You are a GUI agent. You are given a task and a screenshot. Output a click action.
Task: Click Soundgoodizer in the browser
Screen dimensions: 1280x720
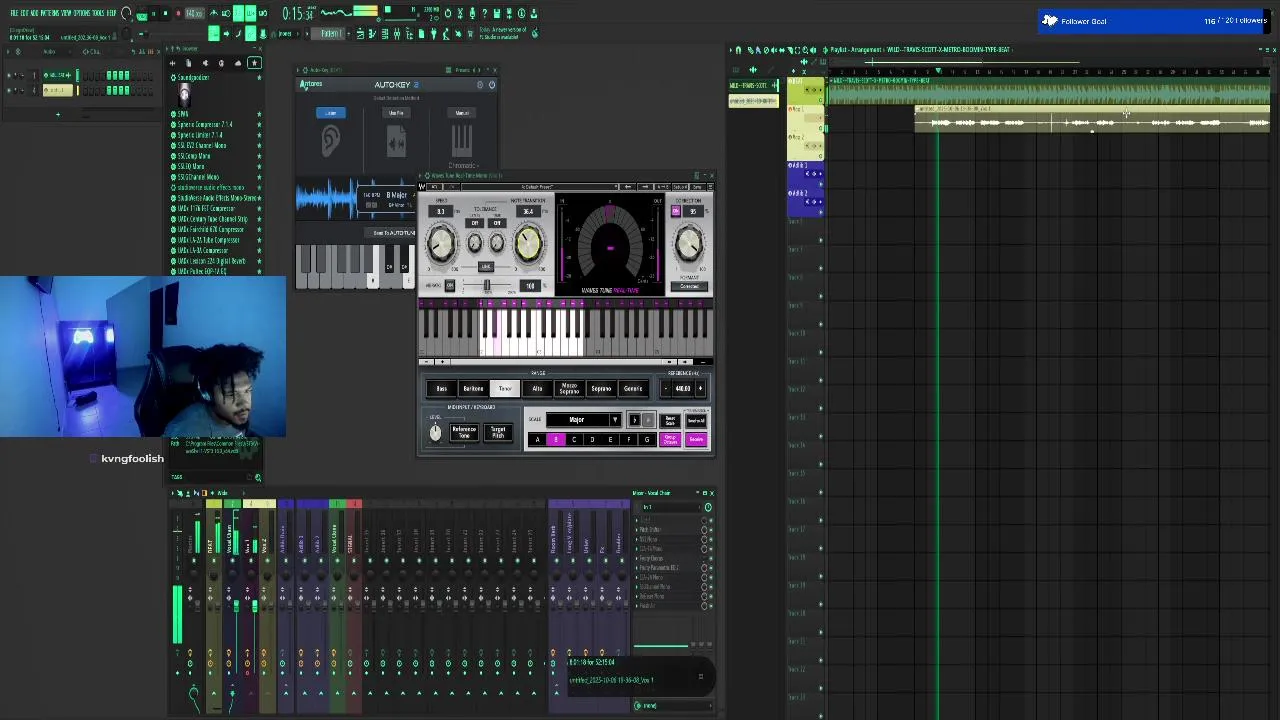194,78
